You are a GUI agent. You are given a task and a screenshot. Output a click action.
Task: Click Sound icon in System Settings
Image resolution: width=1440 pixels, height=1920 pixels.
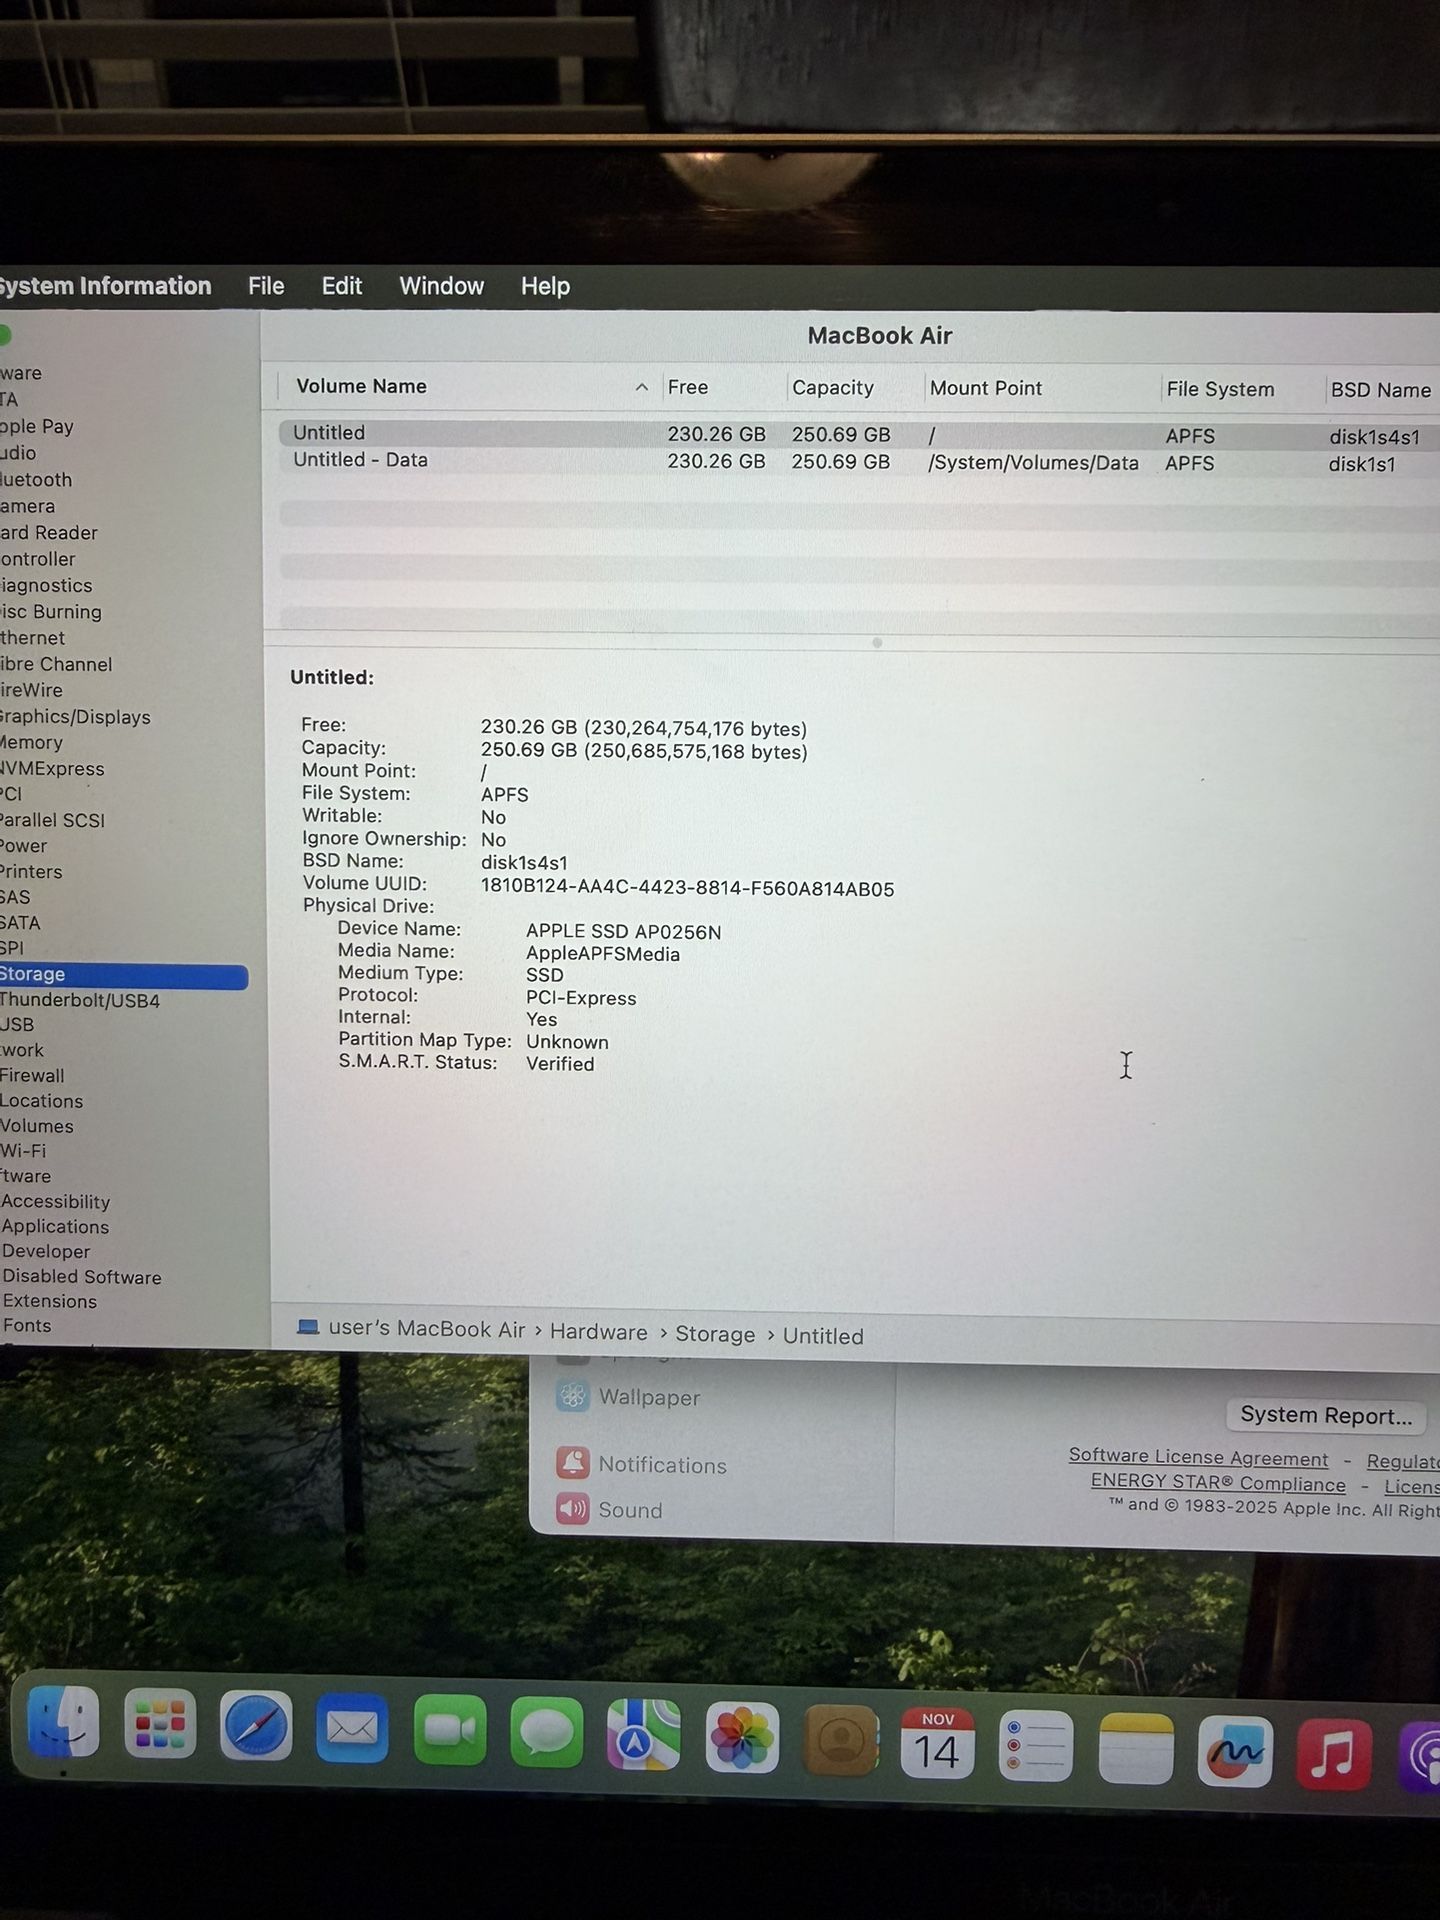[x=573, y=1508]
